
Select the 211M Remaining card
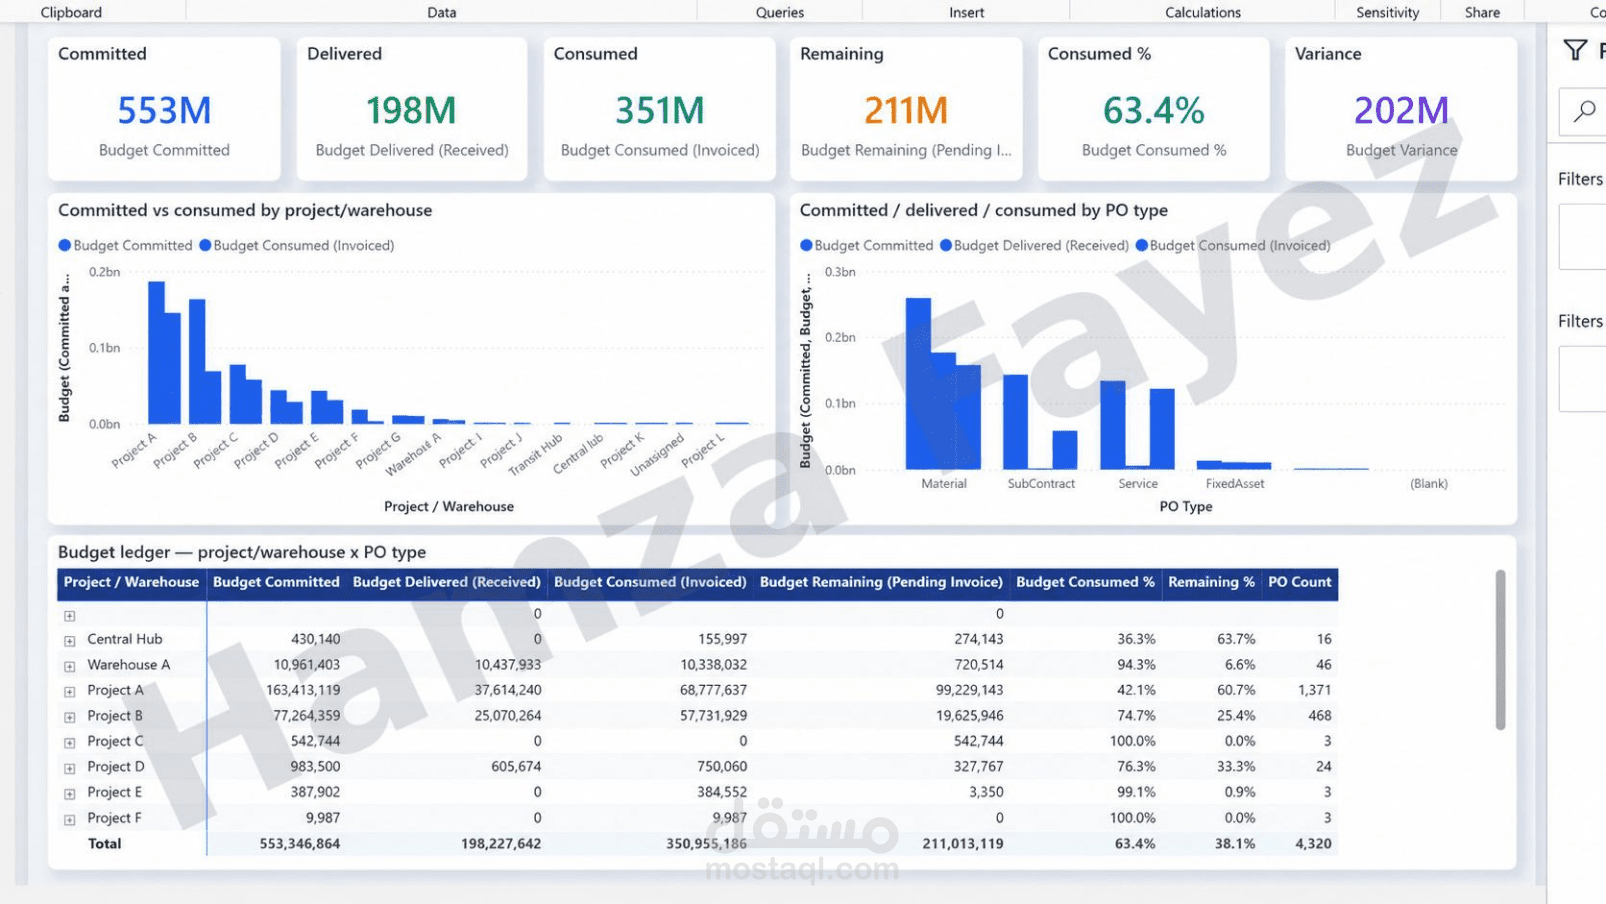(906, 109)
